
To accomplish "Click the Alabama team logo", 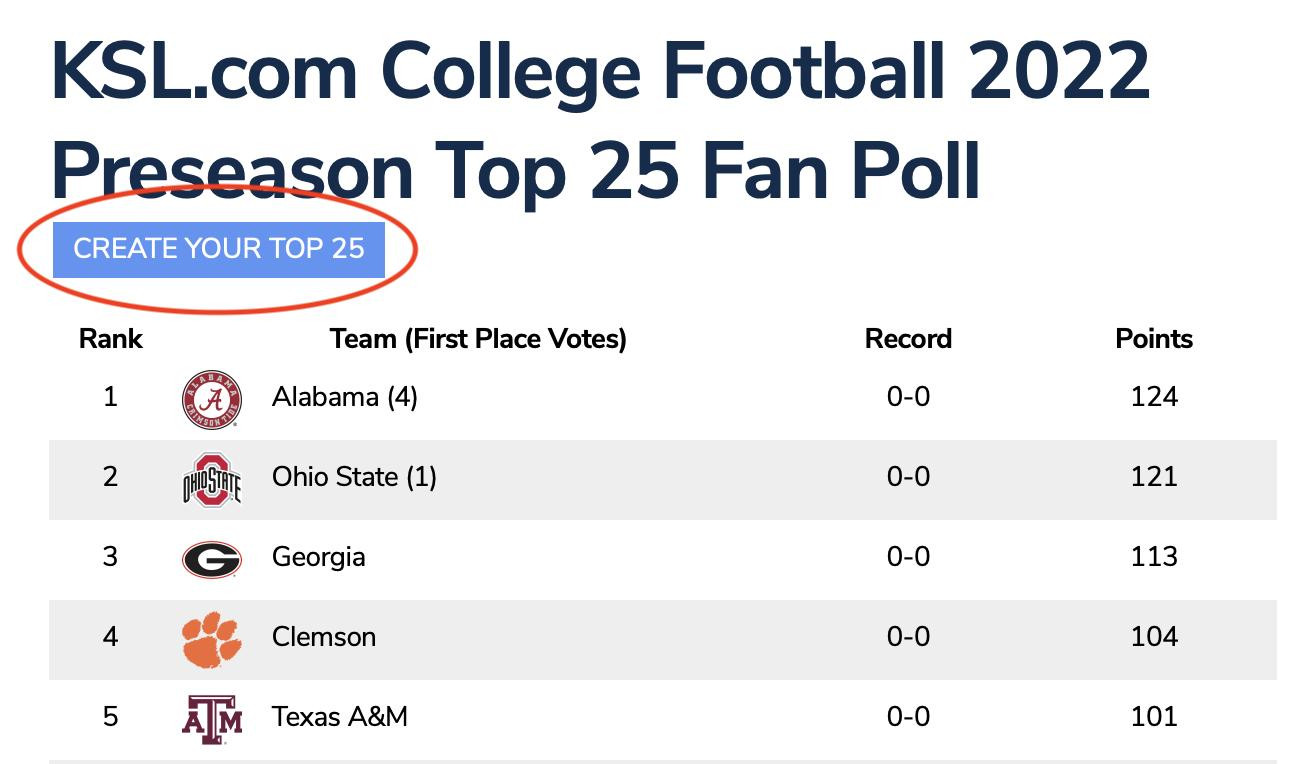I will pos(212,400).
